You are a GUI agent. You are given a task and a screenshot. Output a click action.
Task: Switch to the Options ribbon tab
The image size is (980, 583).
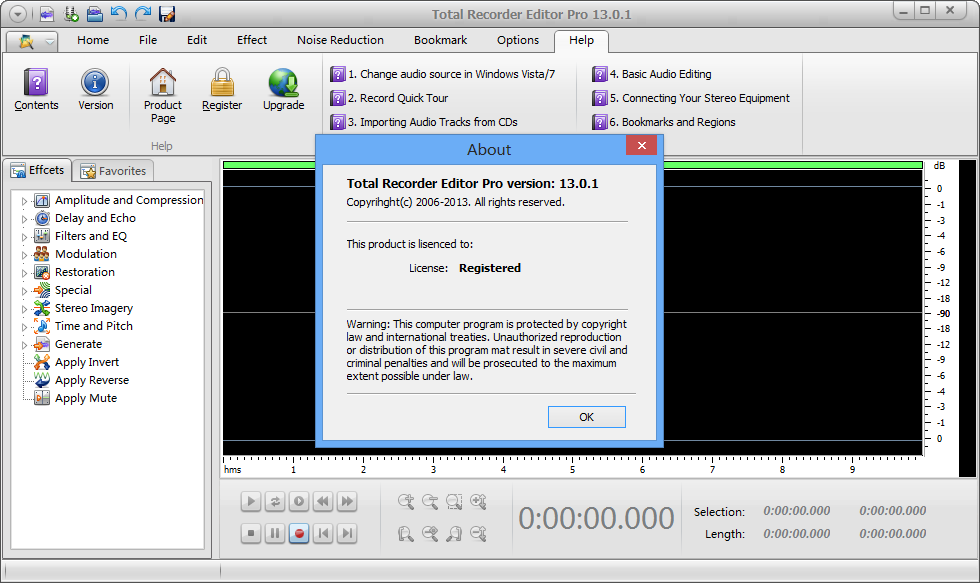click(x=518, y=40)
